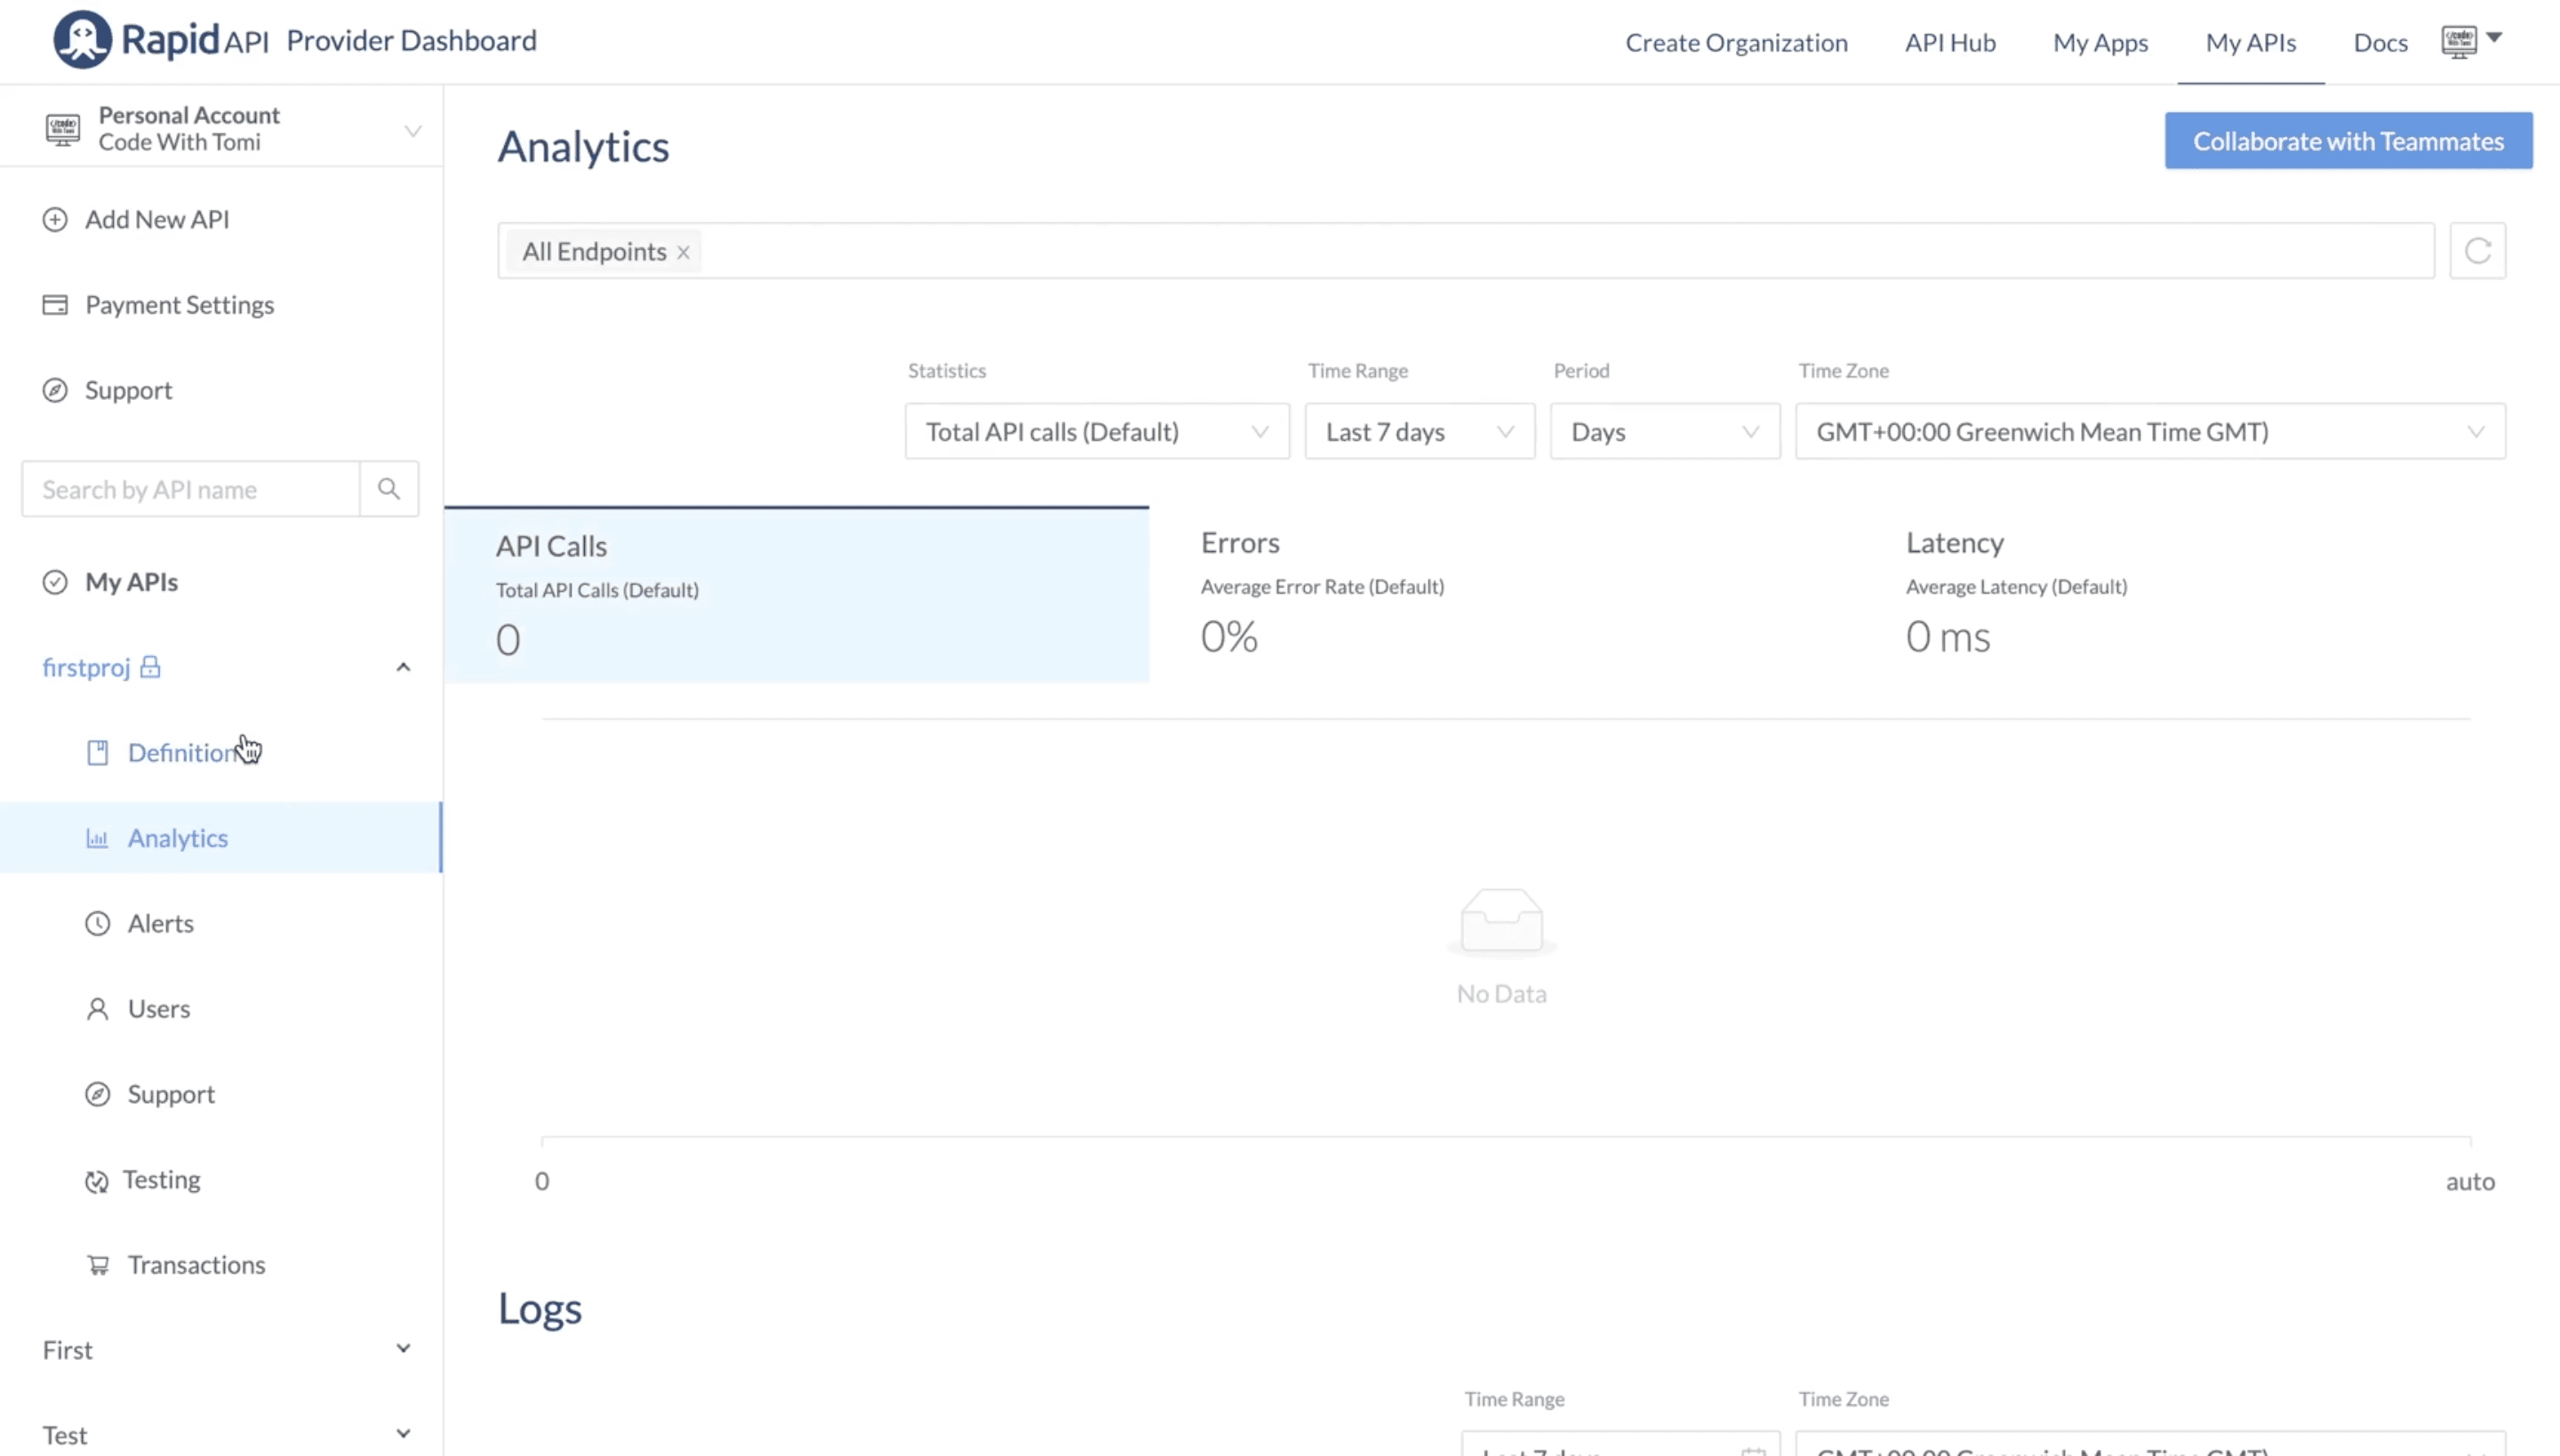Click the firstproj Support compass icon

coord(97,1094)
